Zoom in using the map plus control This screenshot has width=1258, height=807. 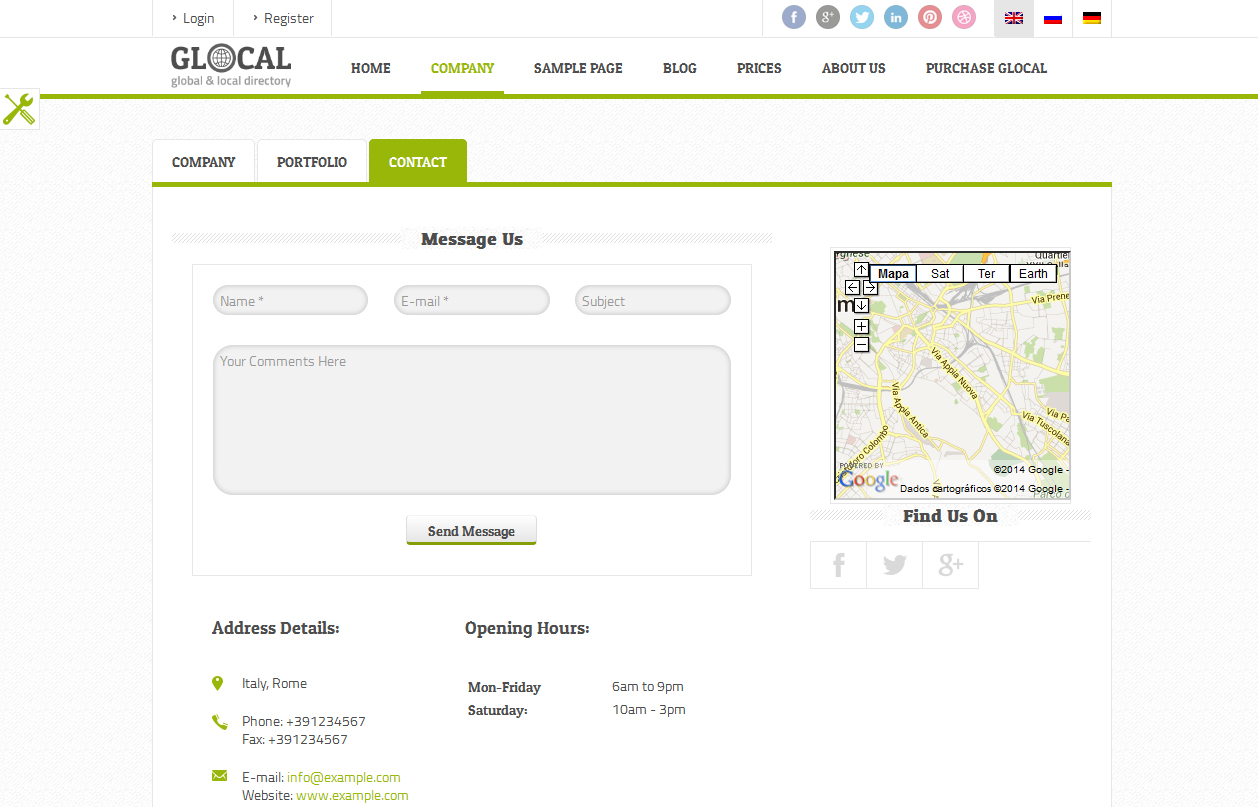860,325
